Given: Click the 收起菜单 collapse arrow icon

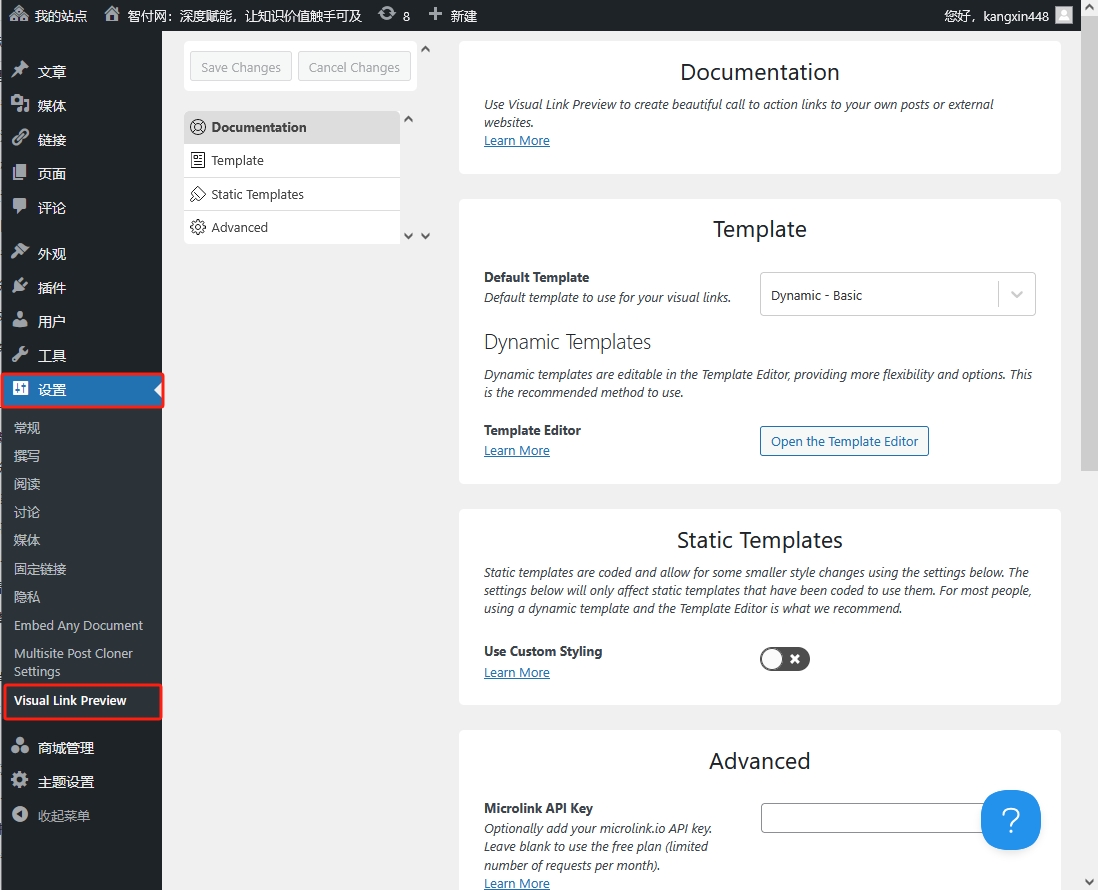Looking at the screenshot, I should pos(20,814).
